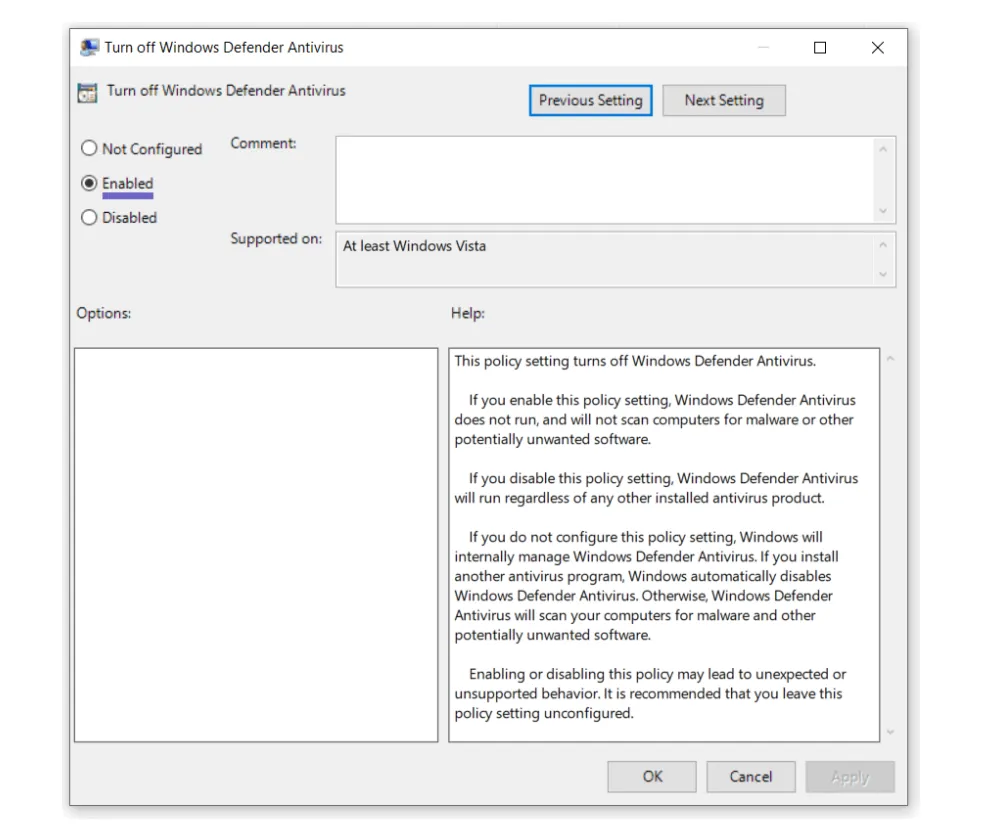Go to Next Setting
1002x837 pixels.
[724, 100]
